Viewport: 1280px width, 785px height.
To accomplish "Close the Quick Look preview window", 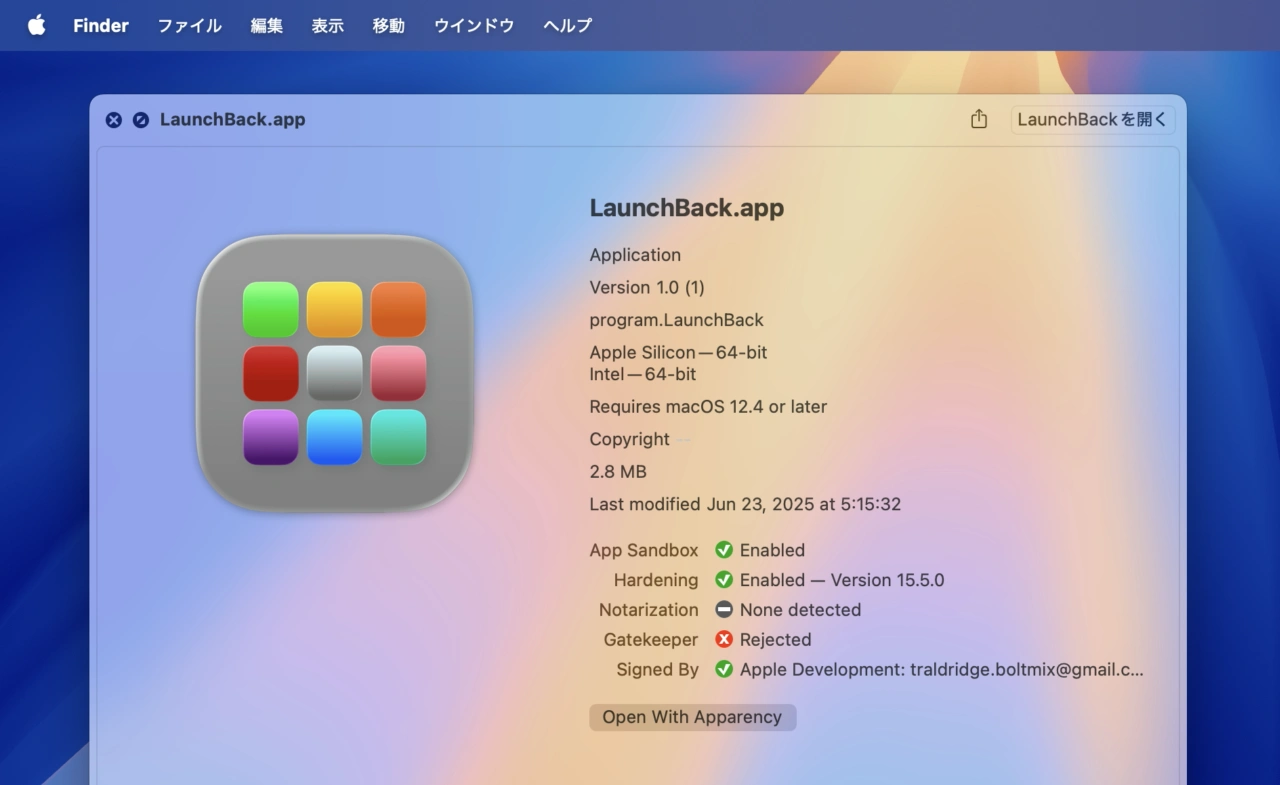I will pyautogui.click(x=114, y=120).
